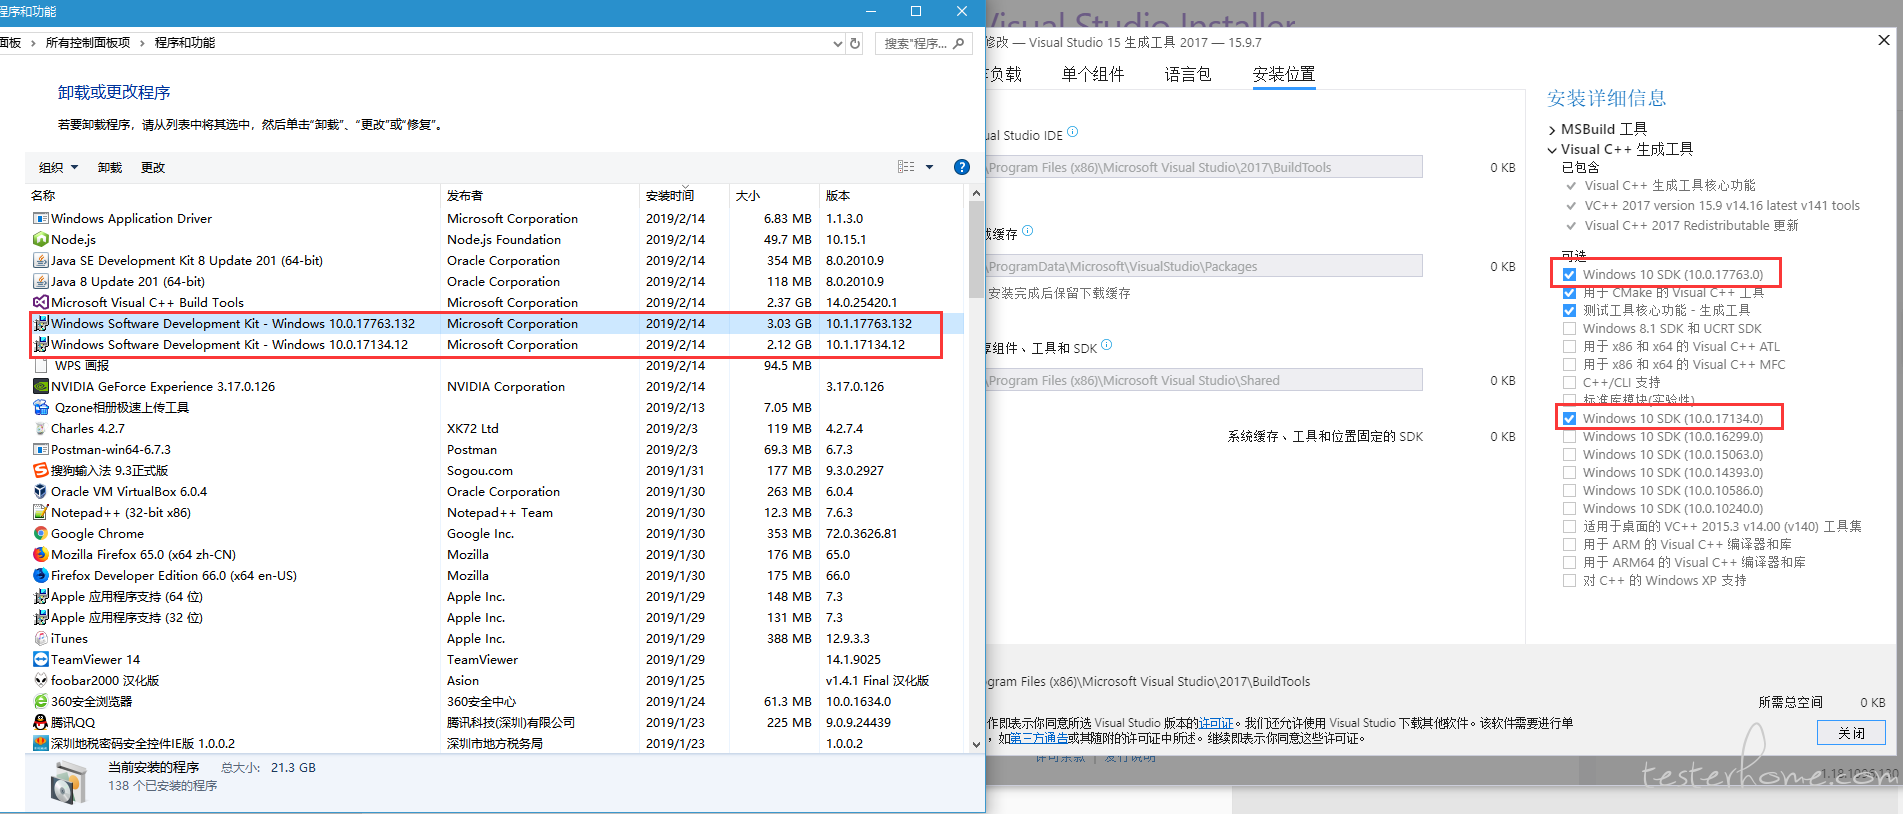Enable Visual C++ MFC for x86 and x64
The height and width of the screenshot is (814, 1903).
coord(1570,364)
